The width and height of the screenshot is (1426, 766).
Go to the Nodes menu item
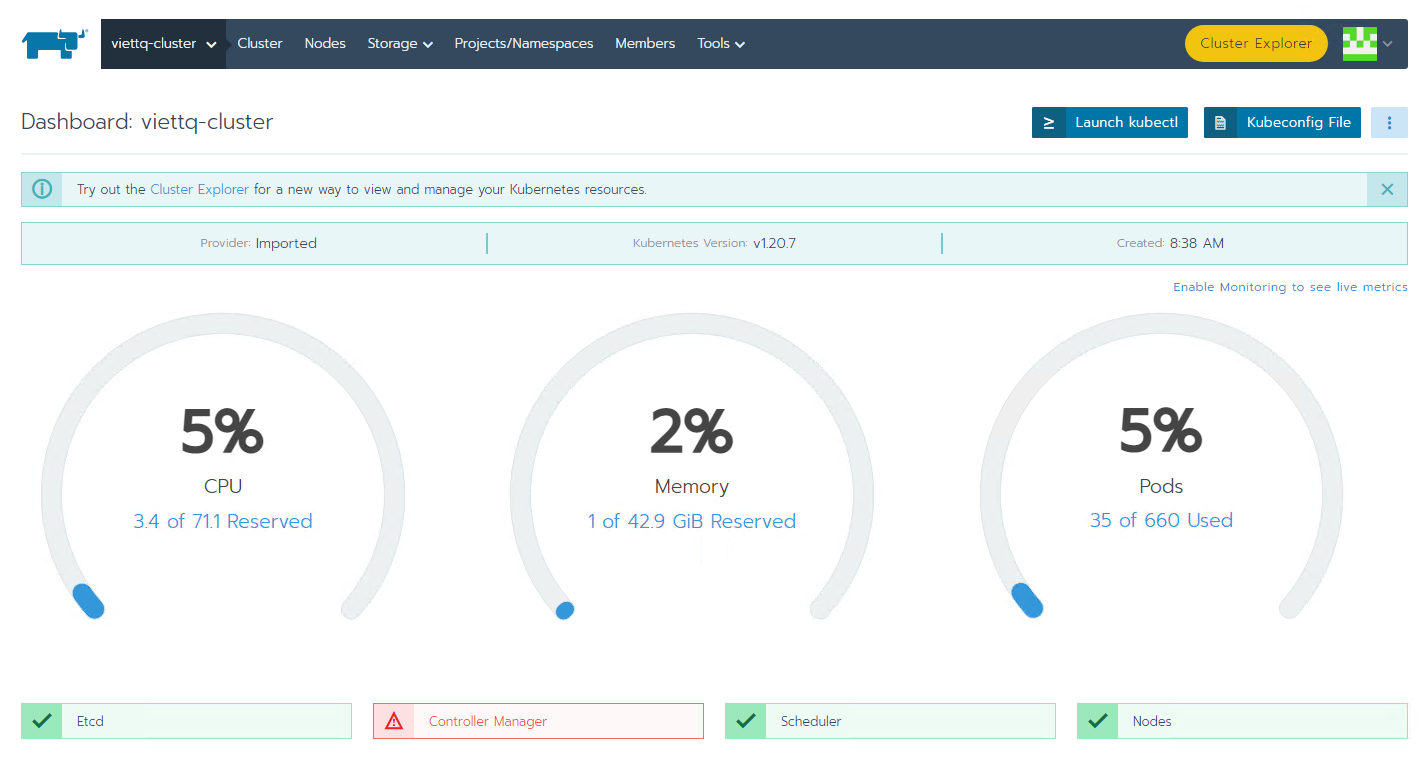coord(325,44)
